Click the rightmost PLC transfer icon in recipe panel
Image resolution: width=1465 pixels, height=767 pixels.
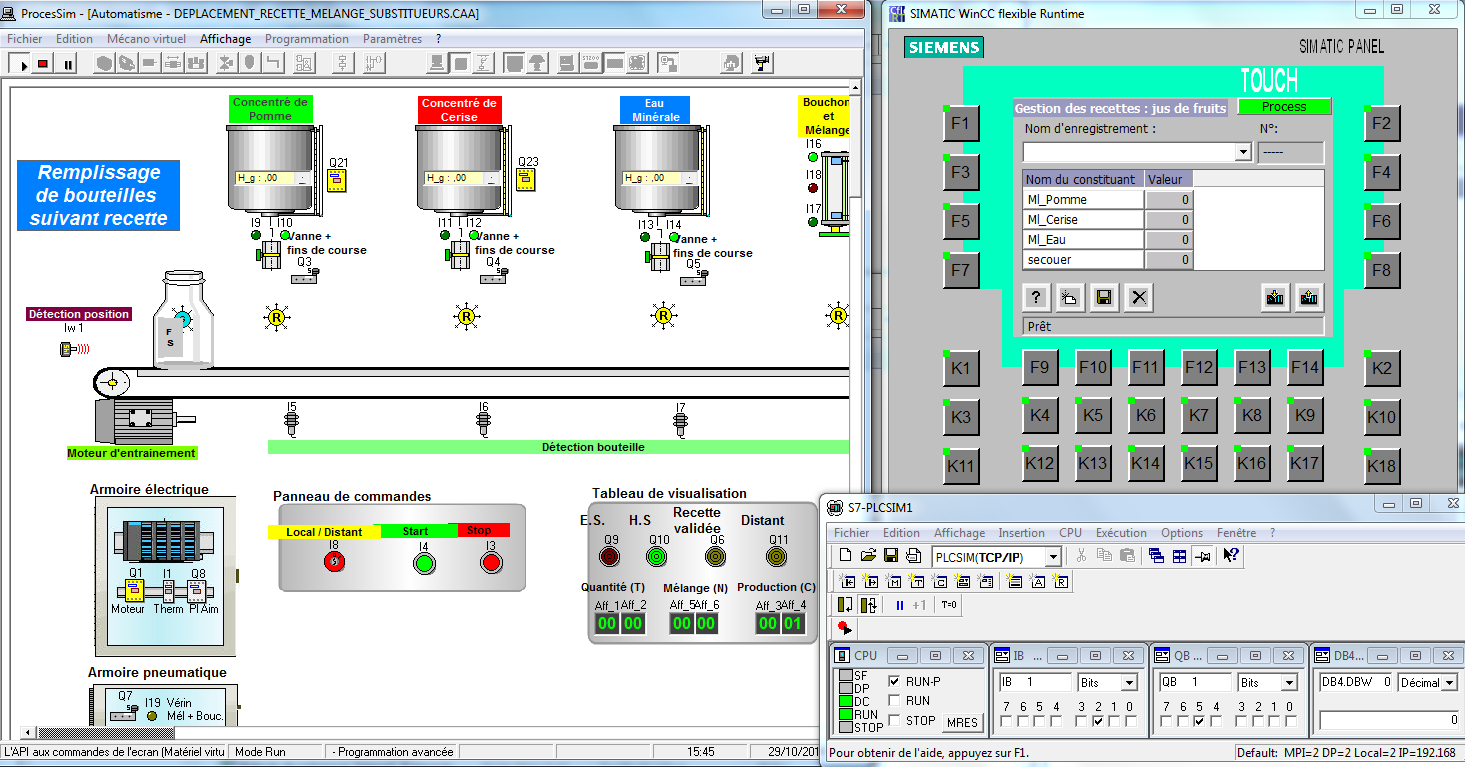coord(1309,297)
